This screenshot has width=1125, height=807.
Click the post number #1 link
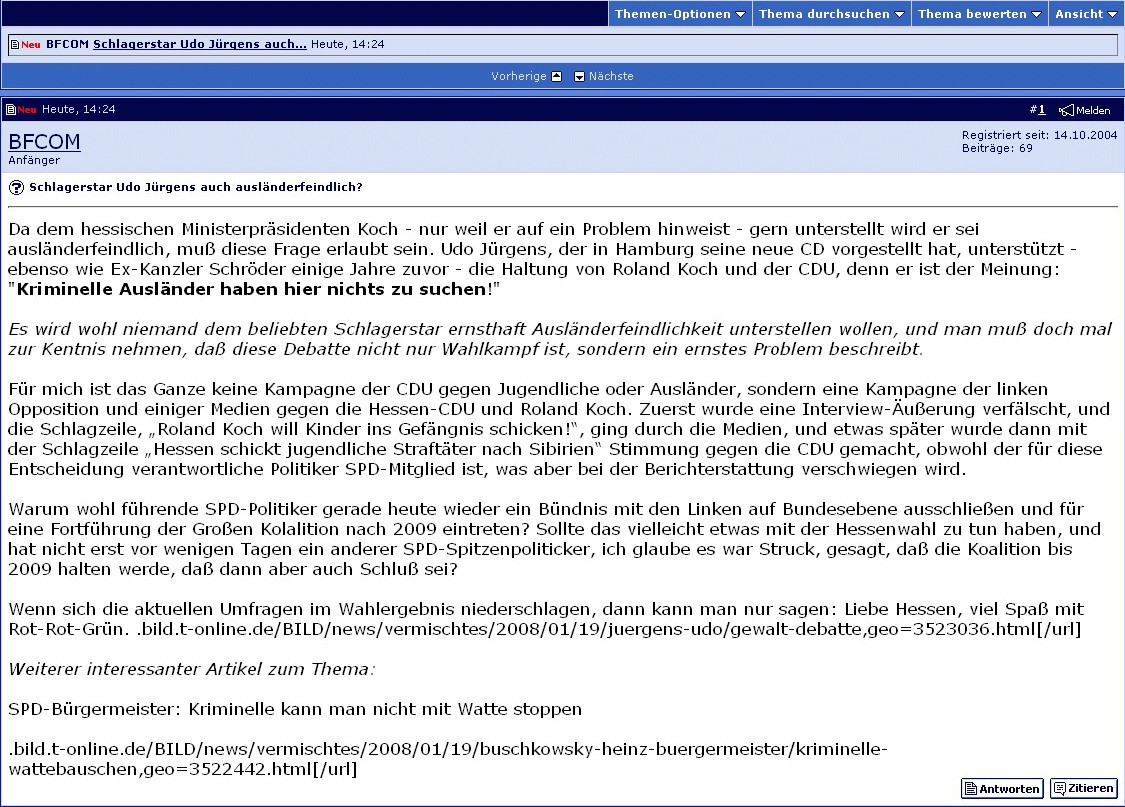point(1040,110)
